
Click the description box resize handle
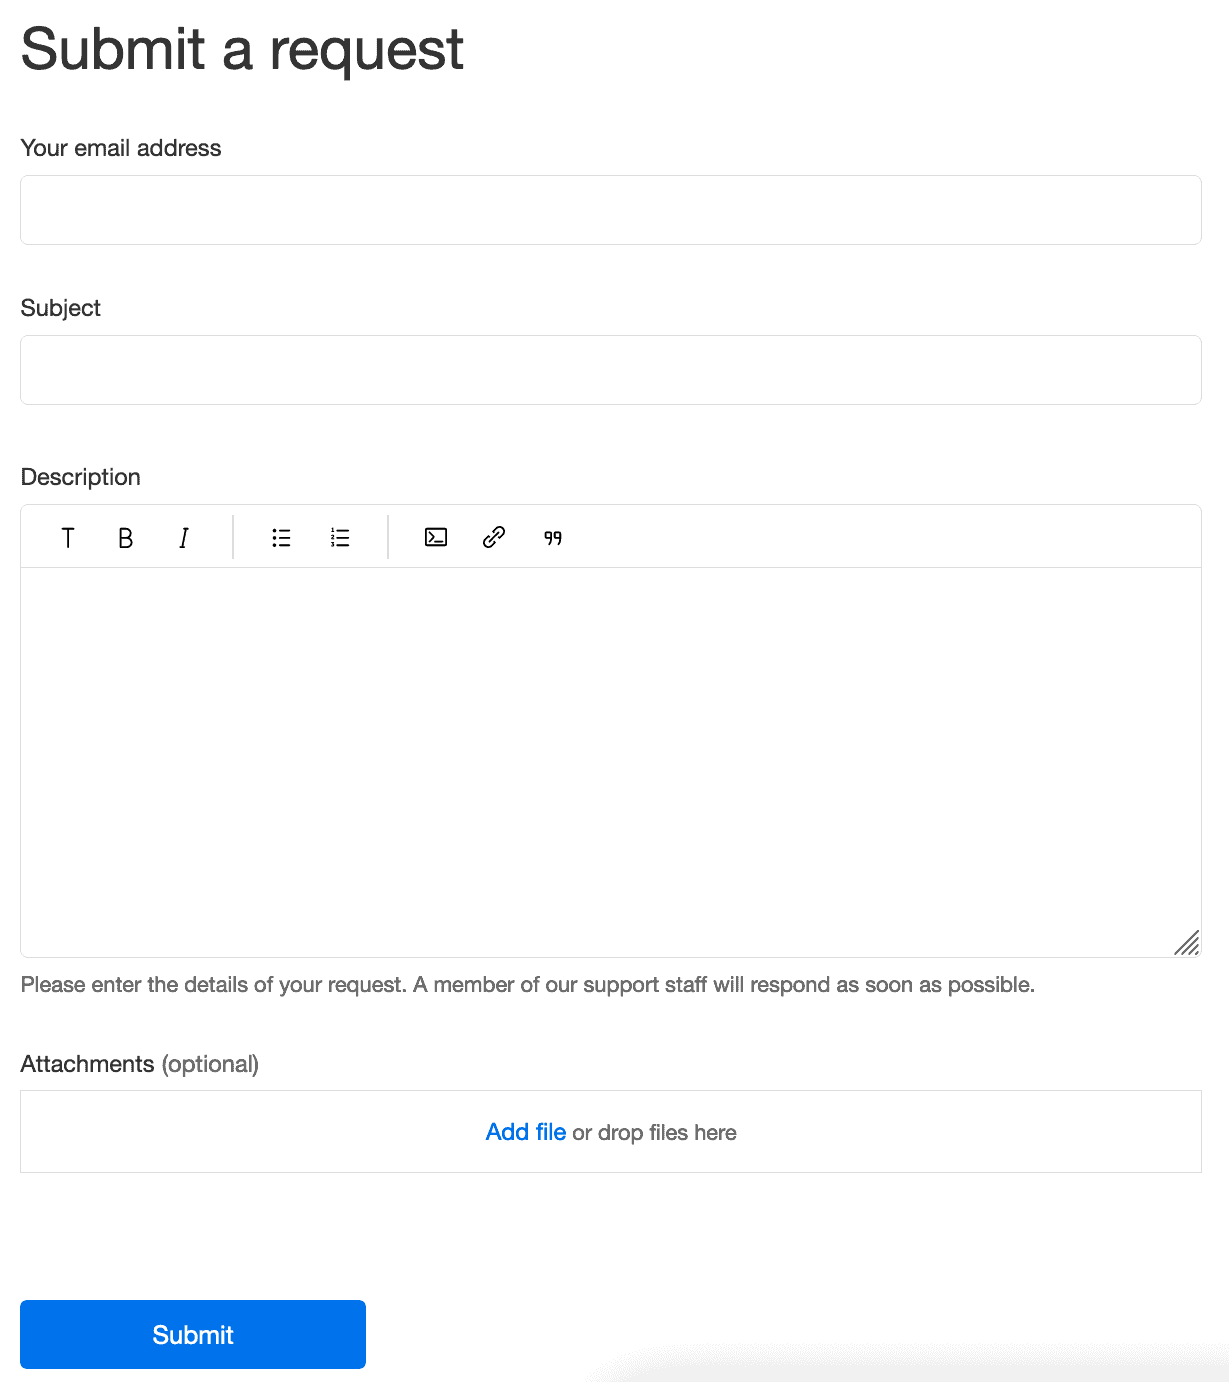click(x=1189, y=943)
